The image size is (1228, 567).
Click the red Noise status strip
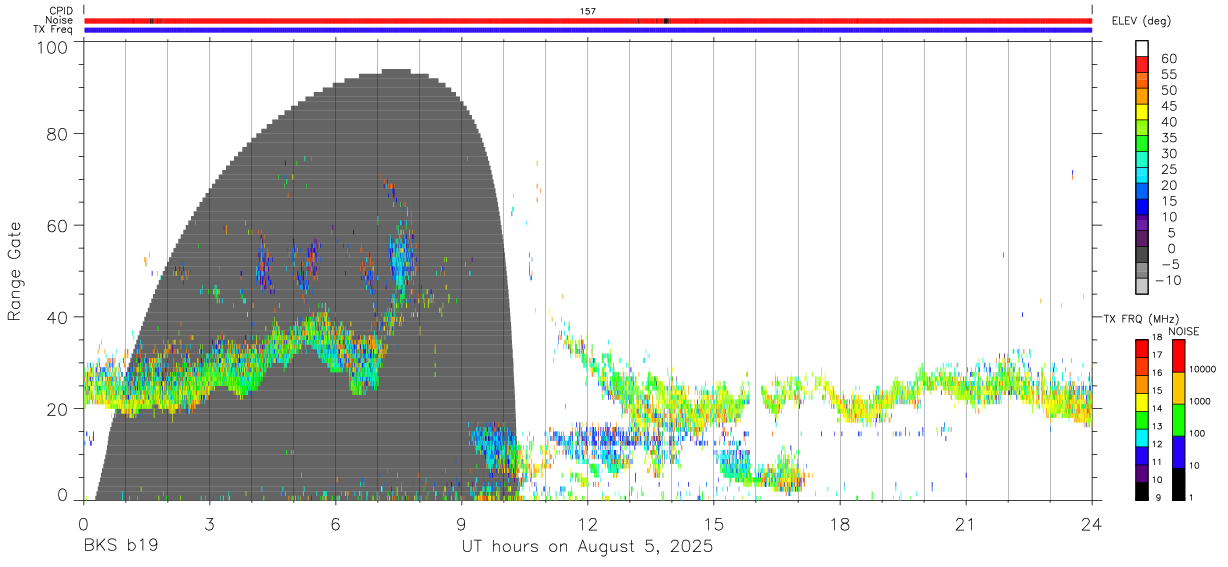point(587,20)
